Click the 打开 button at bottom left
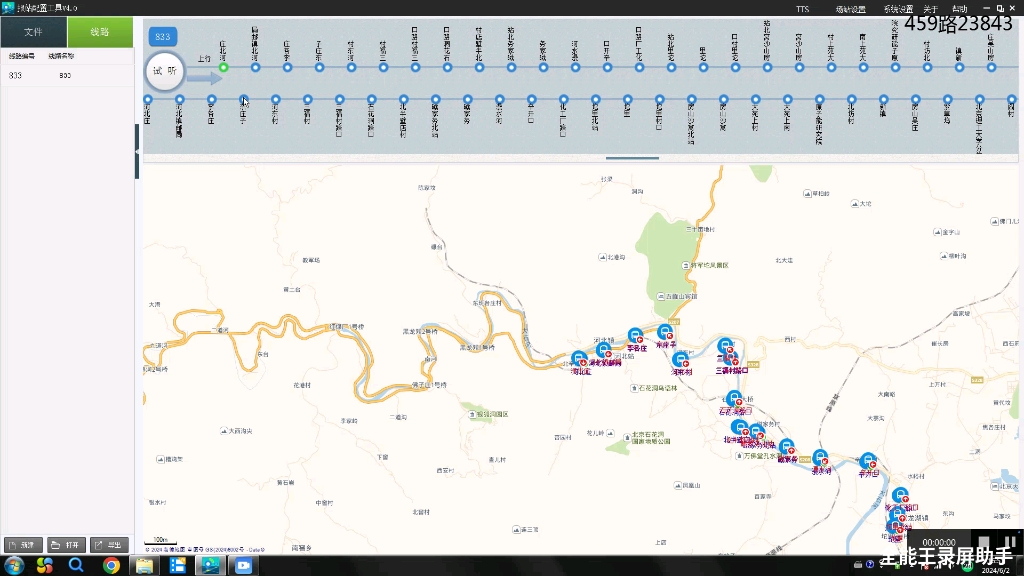1024x576 pixels. click(x=66, y=545)
